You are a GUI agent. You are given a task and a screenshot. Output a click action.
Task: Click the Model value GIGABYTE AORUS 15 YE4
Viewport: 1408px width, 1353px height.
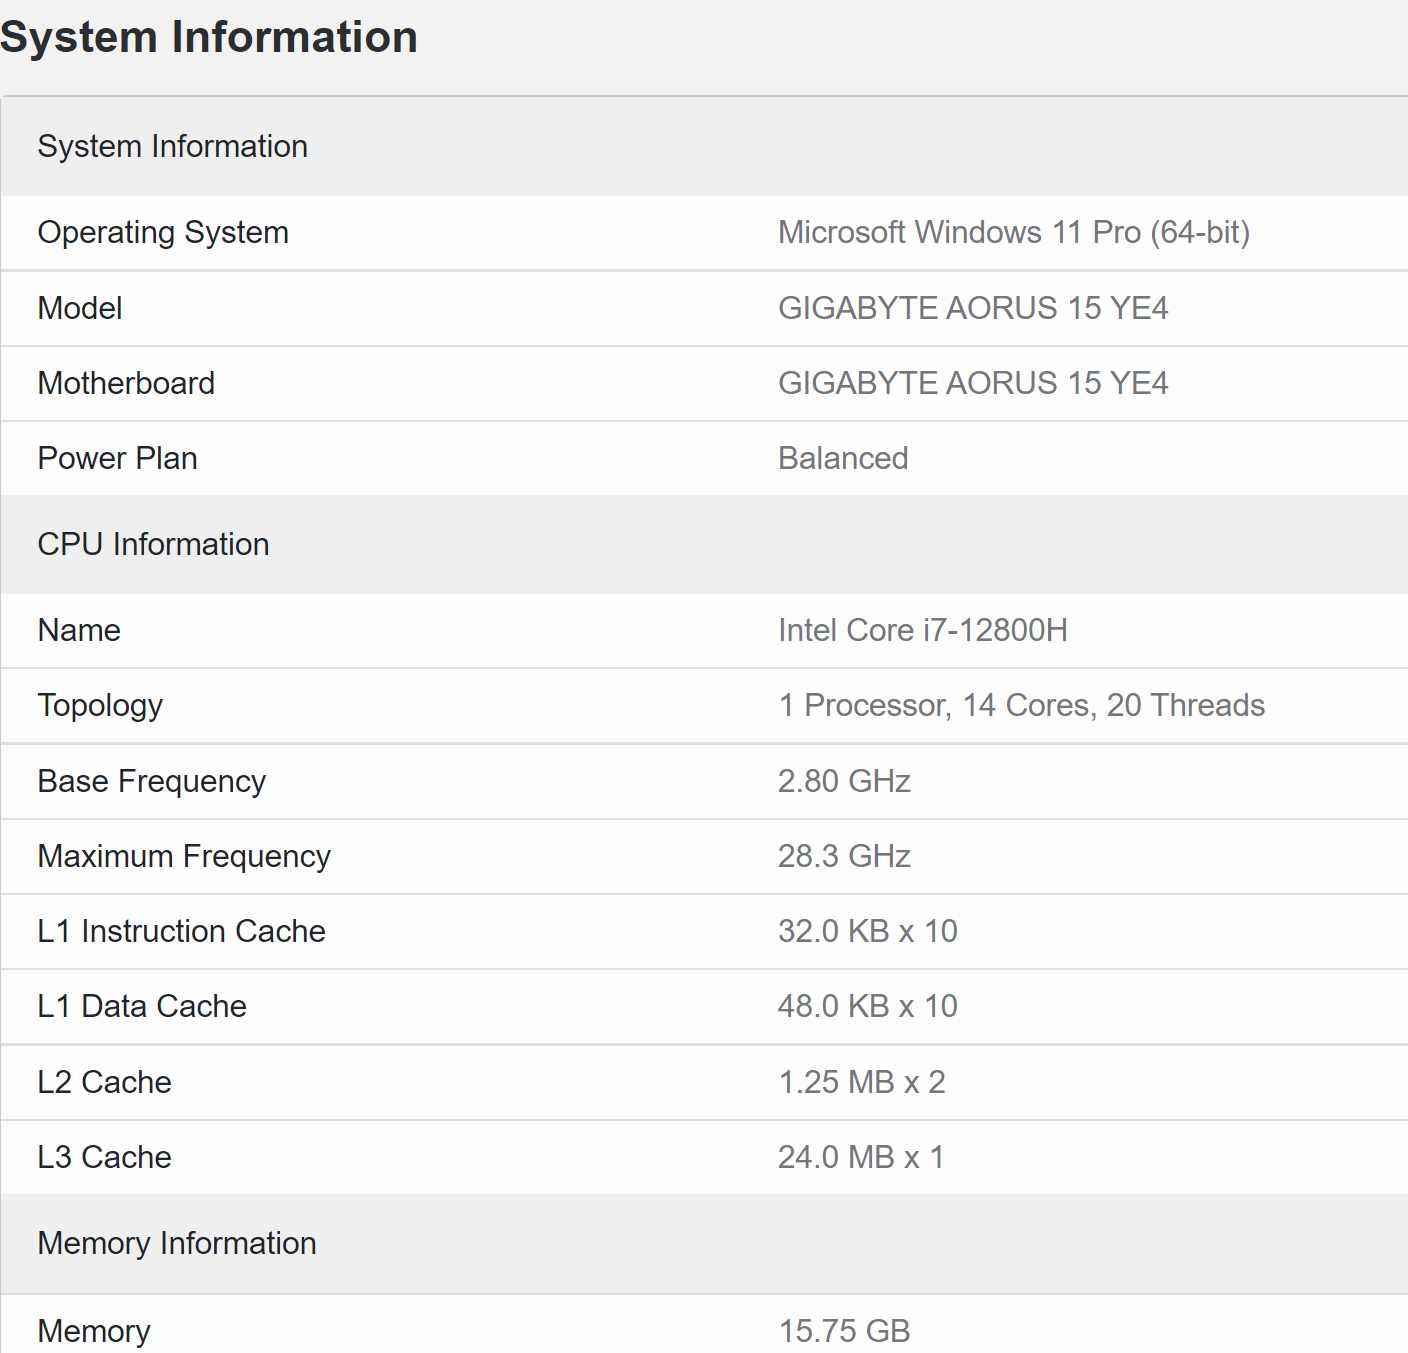click(972, 308)
